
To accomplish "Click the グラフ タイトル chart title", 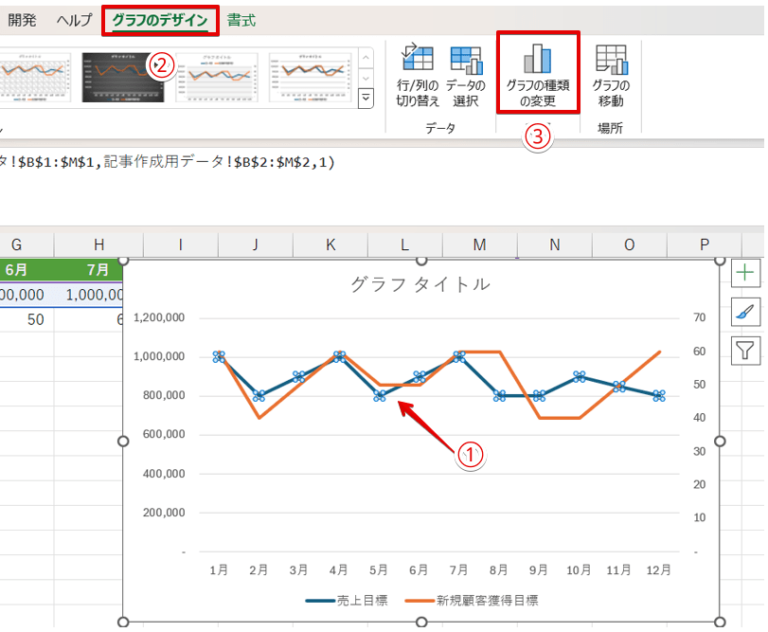I will (420, 284).
